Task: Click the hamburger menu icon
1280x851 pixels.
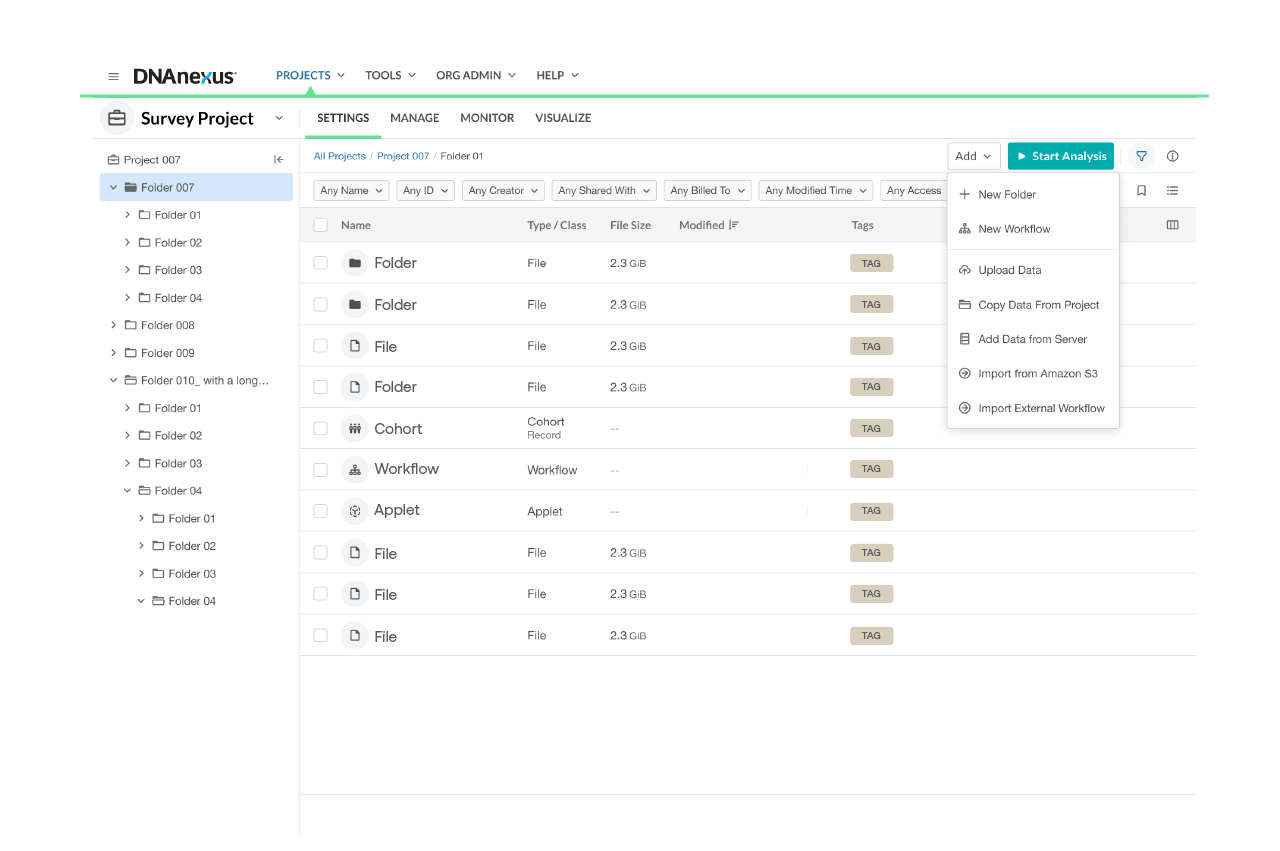Action: pyautogui.click(x=113, y=75)
